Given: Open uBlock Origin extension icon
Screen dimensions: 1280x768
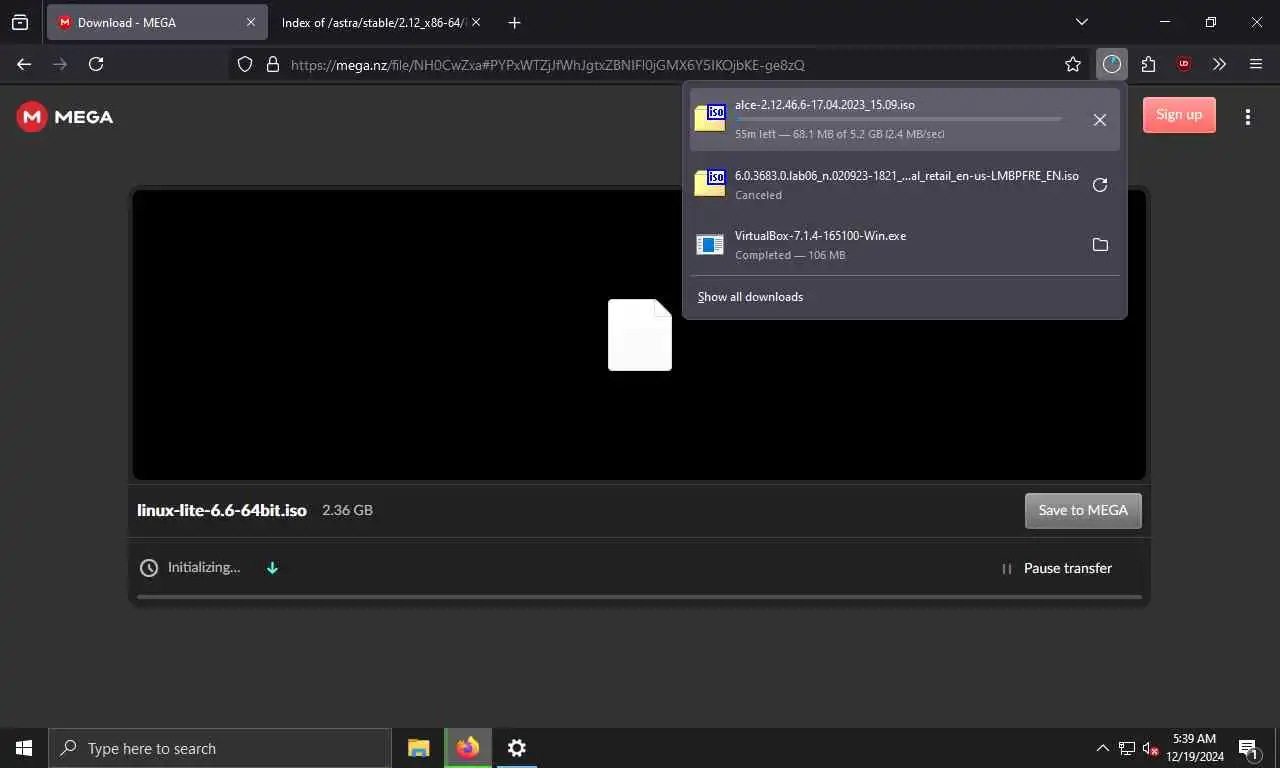Looking at the screenshot, I should 1184,64.
